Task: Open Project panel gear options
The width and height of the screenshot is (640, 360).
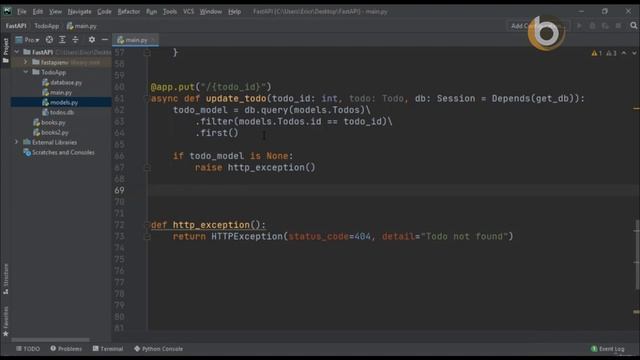Action: [91, 40]
